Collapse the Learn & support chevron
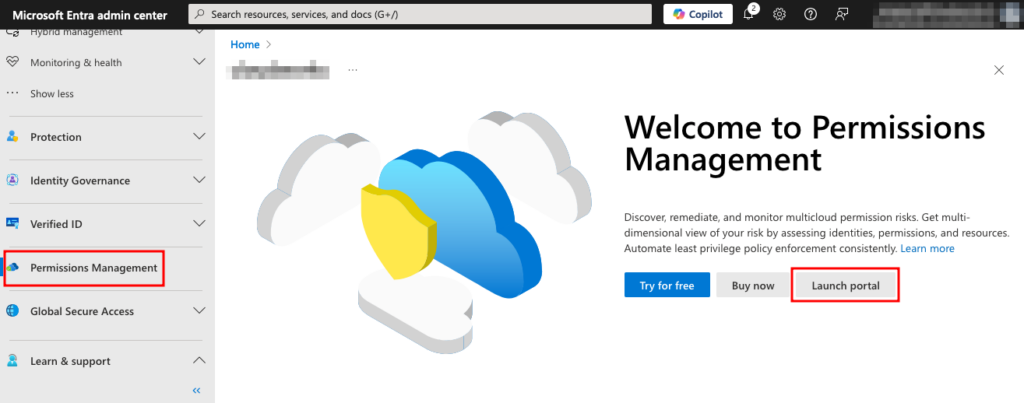 200,360
